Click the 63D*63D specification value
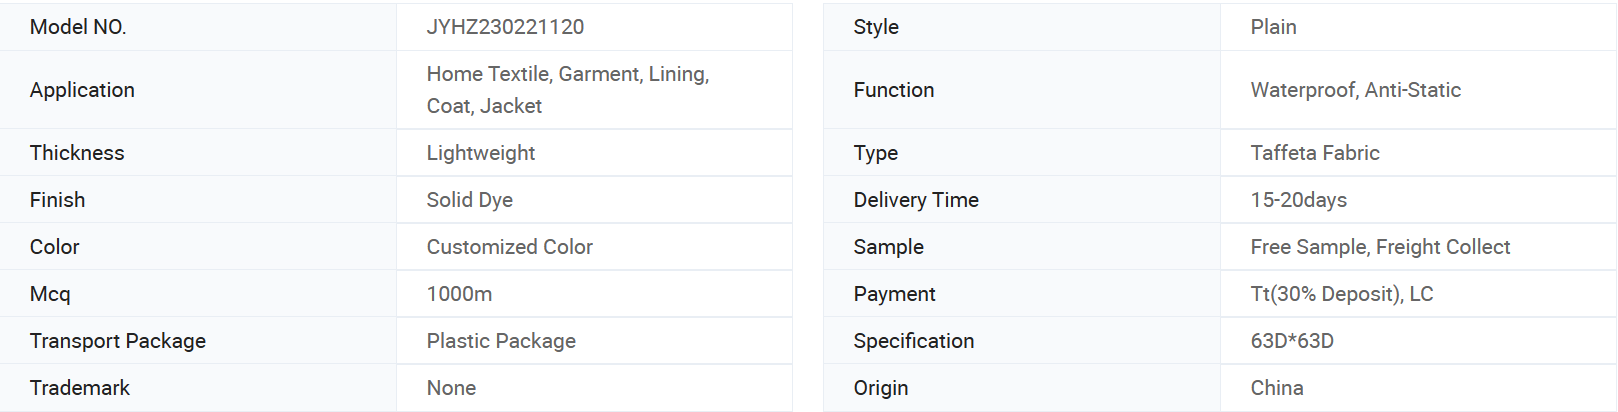Screen dimensions: 1618x412 [1292, 341]
